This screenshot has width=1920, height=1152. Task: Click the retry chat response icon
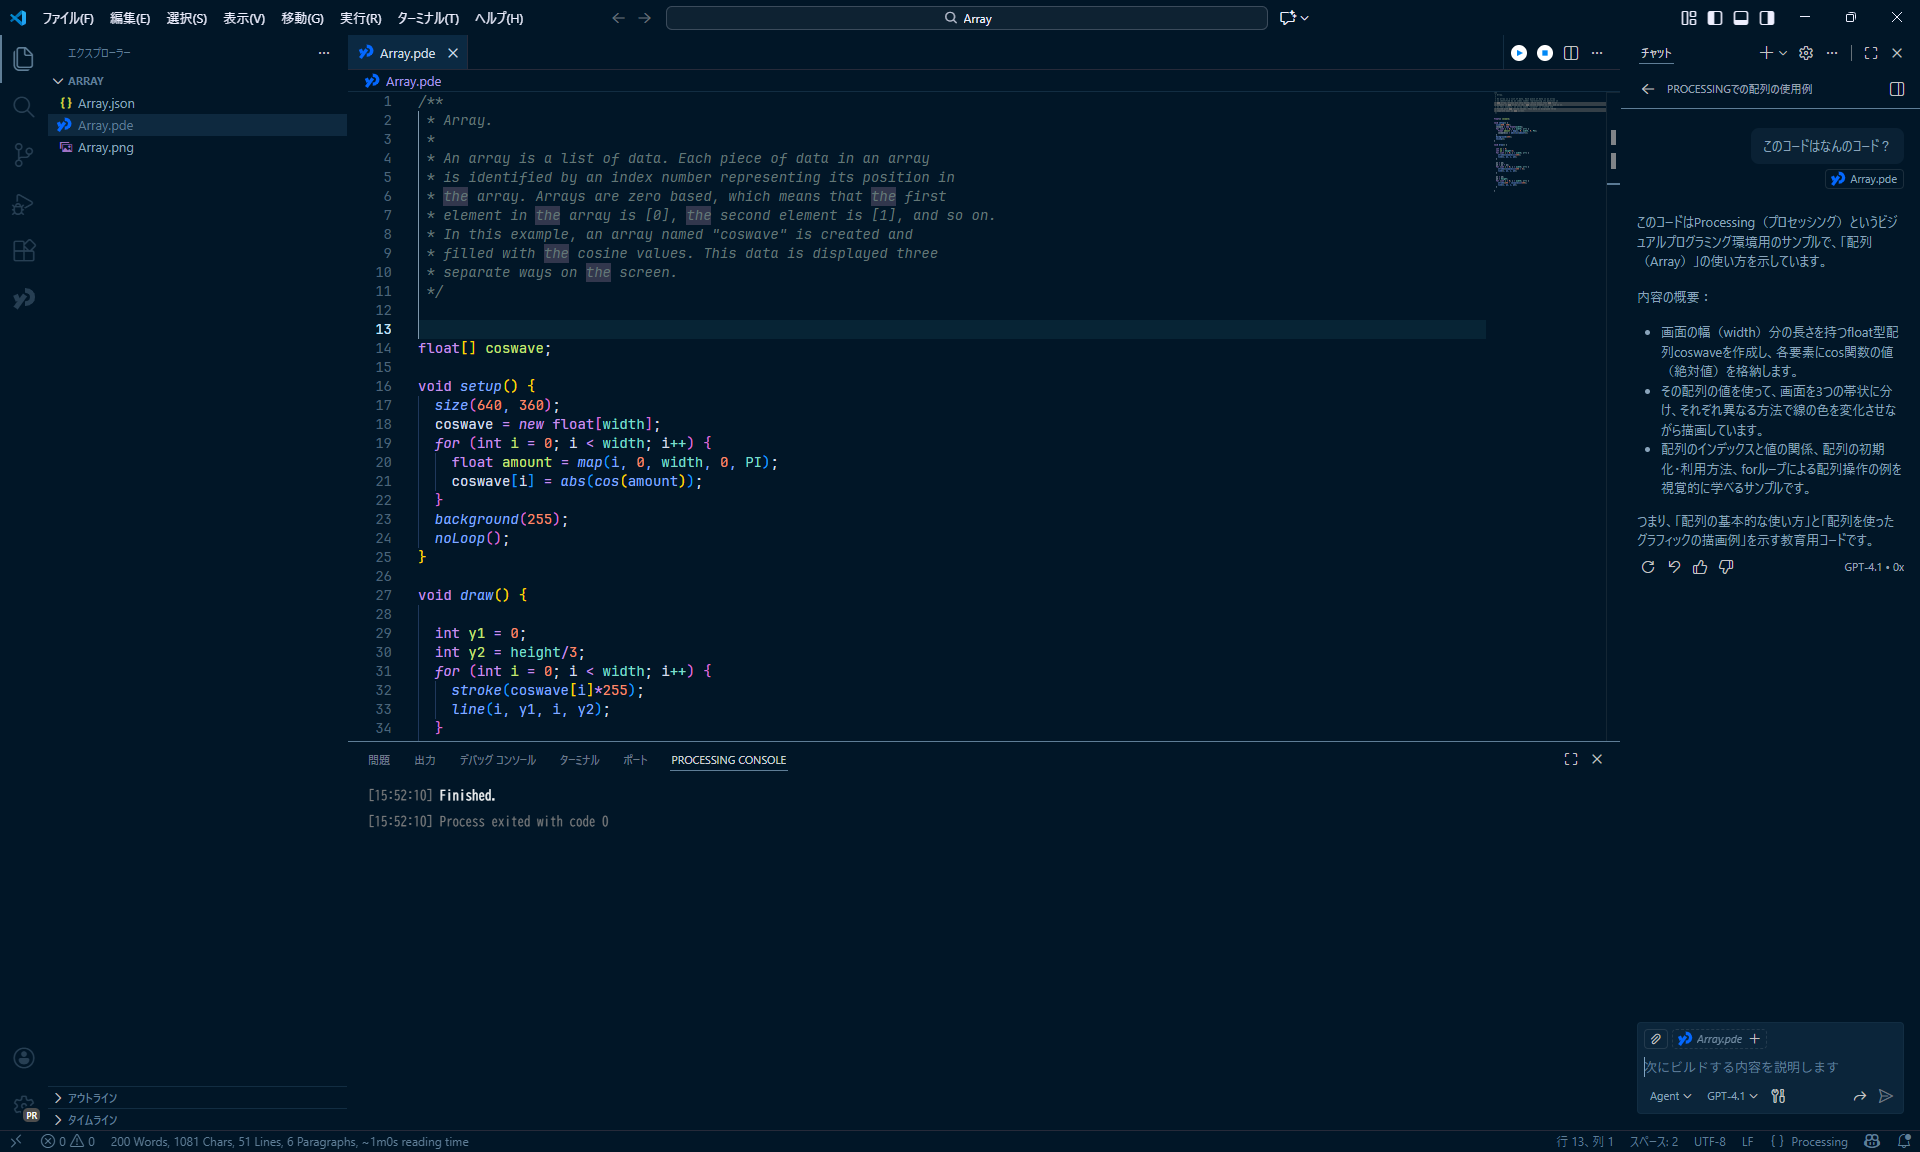(x=1648, y=567)
